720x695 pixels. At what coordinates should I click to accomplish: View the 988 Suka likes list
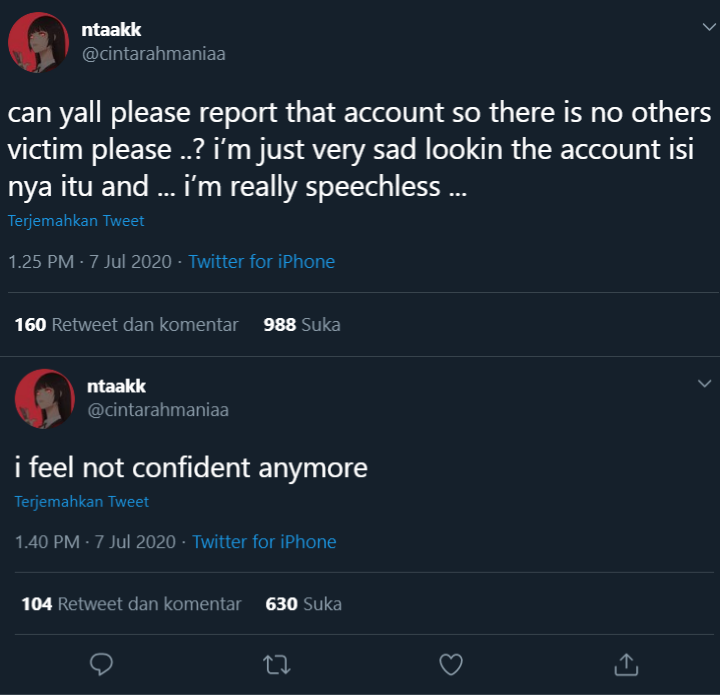click(301, 325)
